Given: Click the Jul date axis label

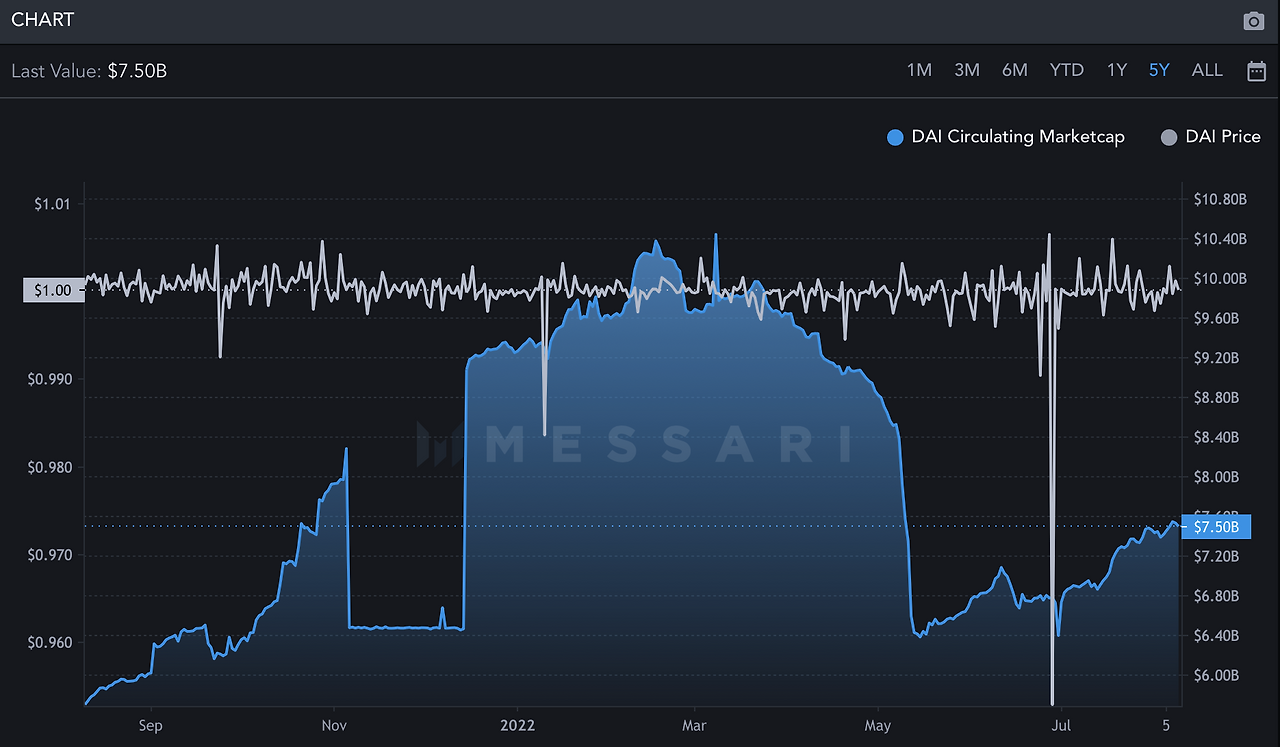Looking at the screenshot, I should tap(1060, 725).
